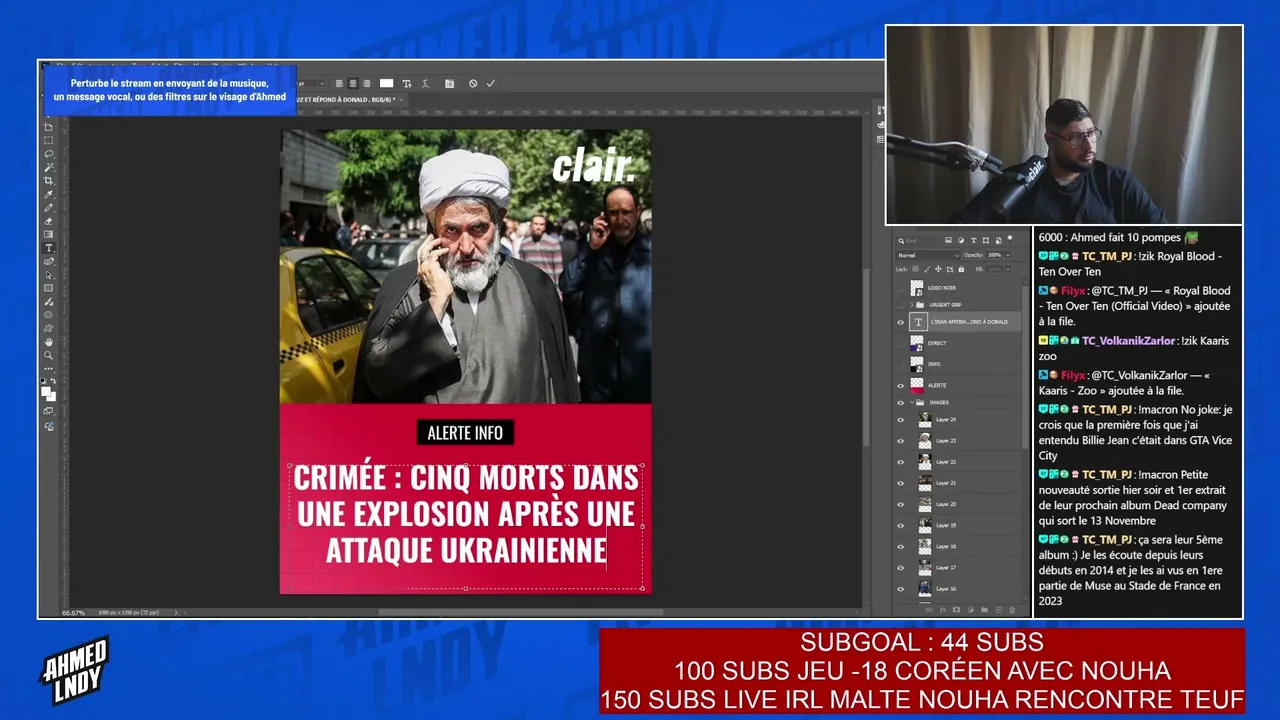The height and width of the screenshot is (720, 1280).
Task: Hide the L'IRAN text layer
Action: (900, 322)
